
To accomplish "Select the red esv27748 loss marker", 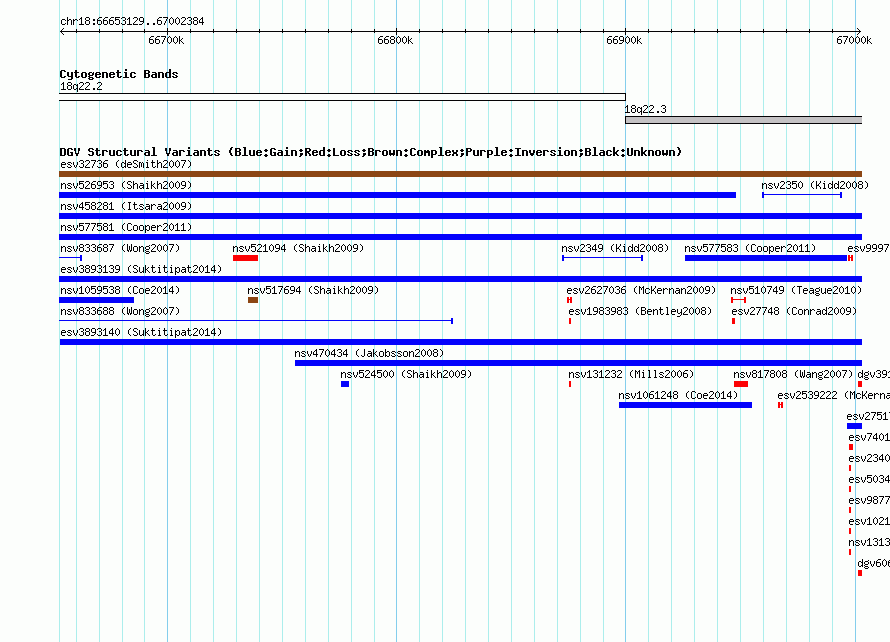I will (733, 321).
